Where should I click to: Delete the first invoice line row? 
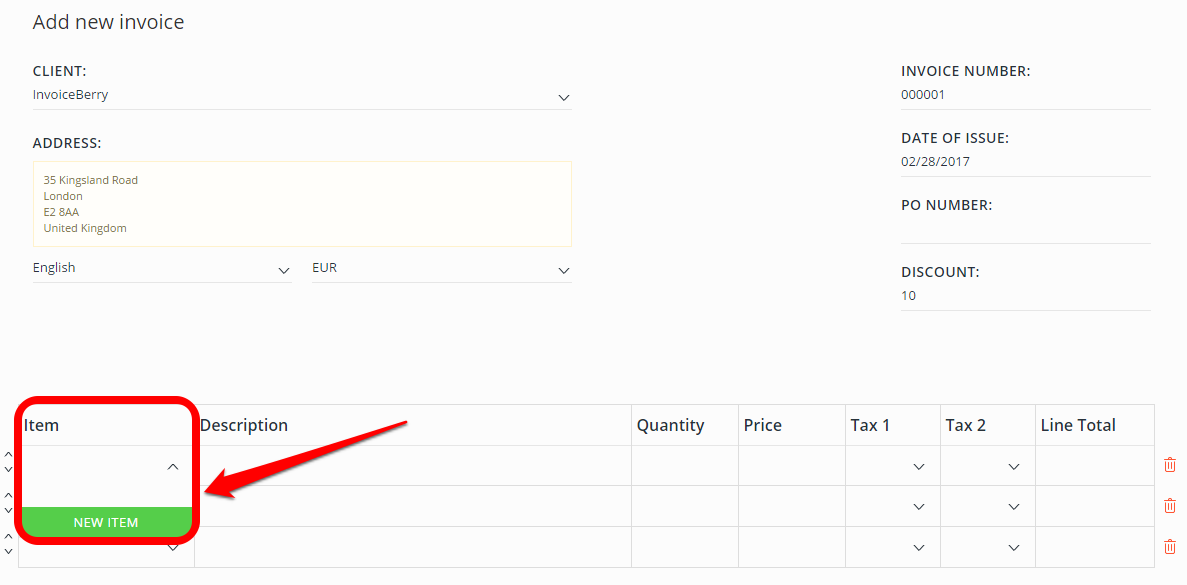point(1170,465)
